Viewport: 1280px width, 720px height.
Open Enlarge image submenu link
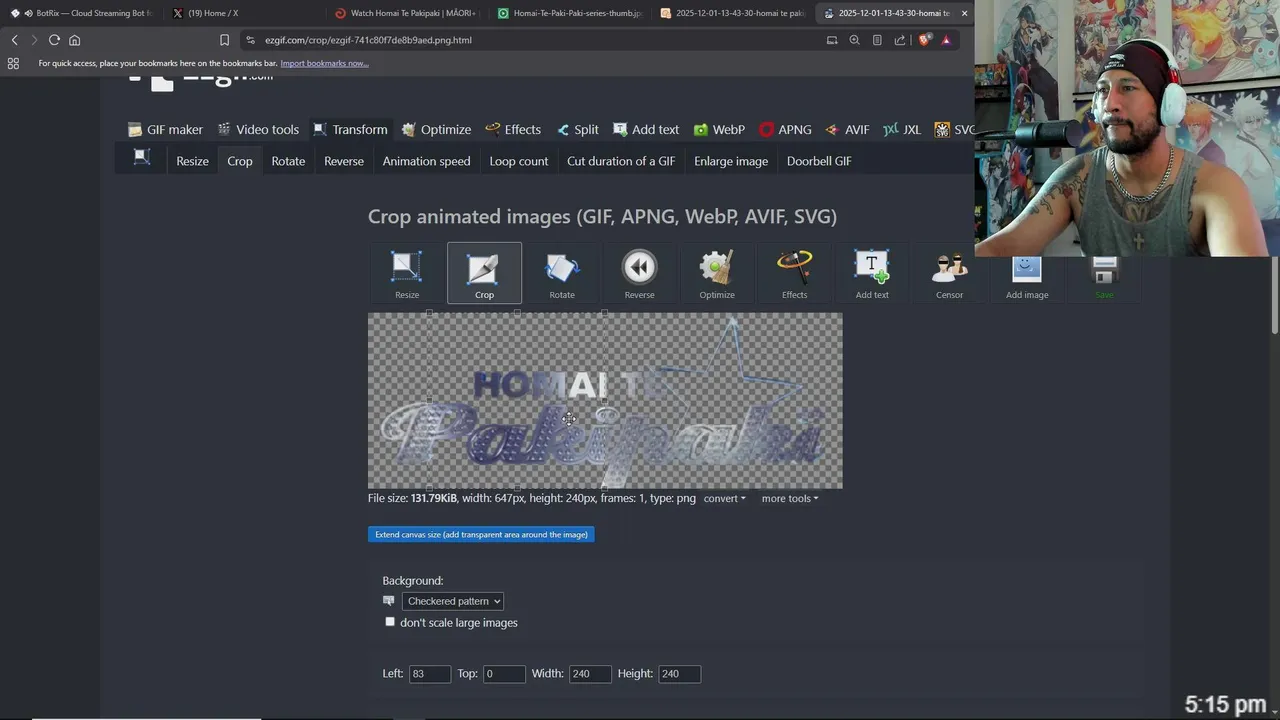(731, 161)
